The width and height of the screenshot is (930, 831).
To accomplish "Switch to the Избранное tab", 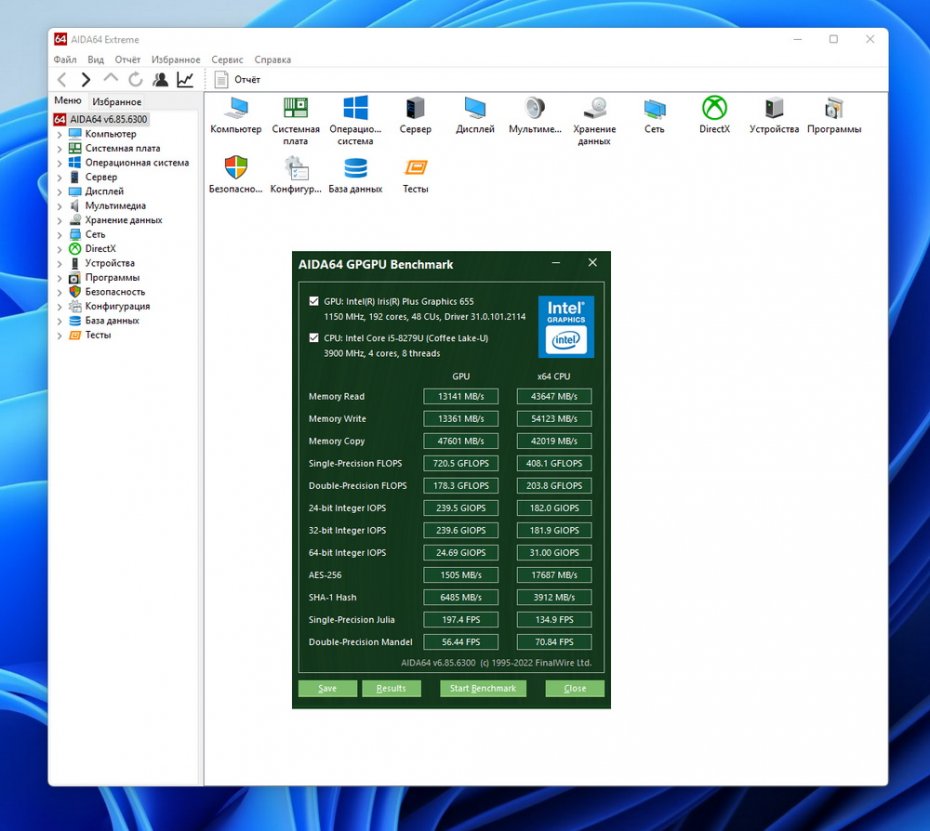I will pyautogui.click(x=117, y=102).
